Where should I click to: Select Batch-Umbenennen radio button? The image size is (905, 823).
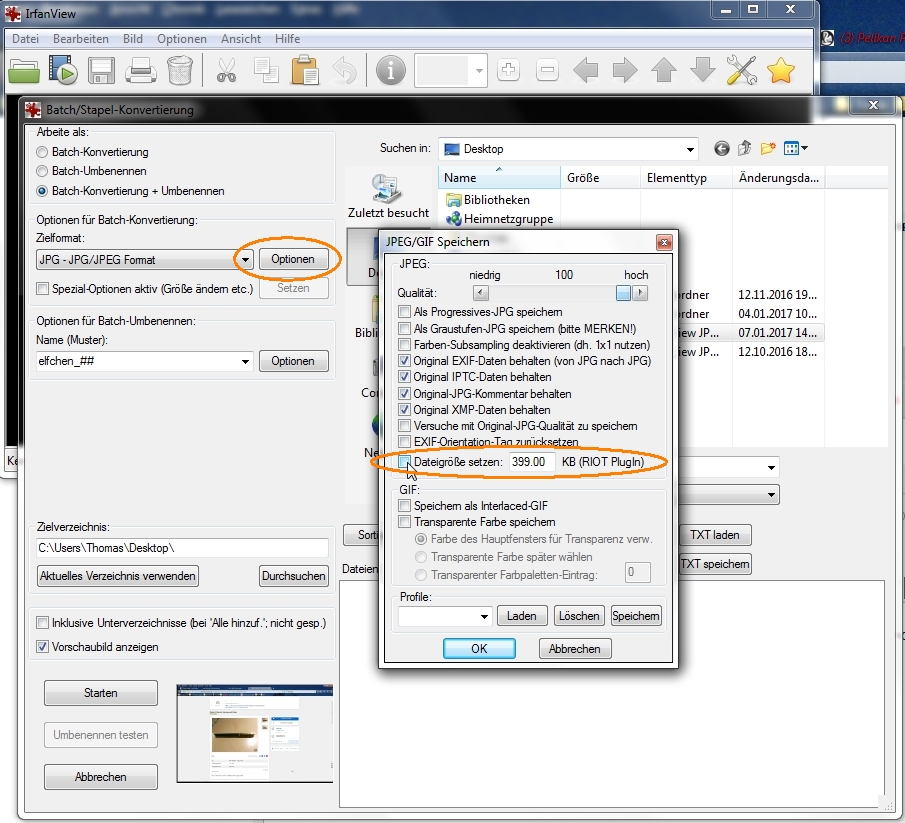pos(42,171)
